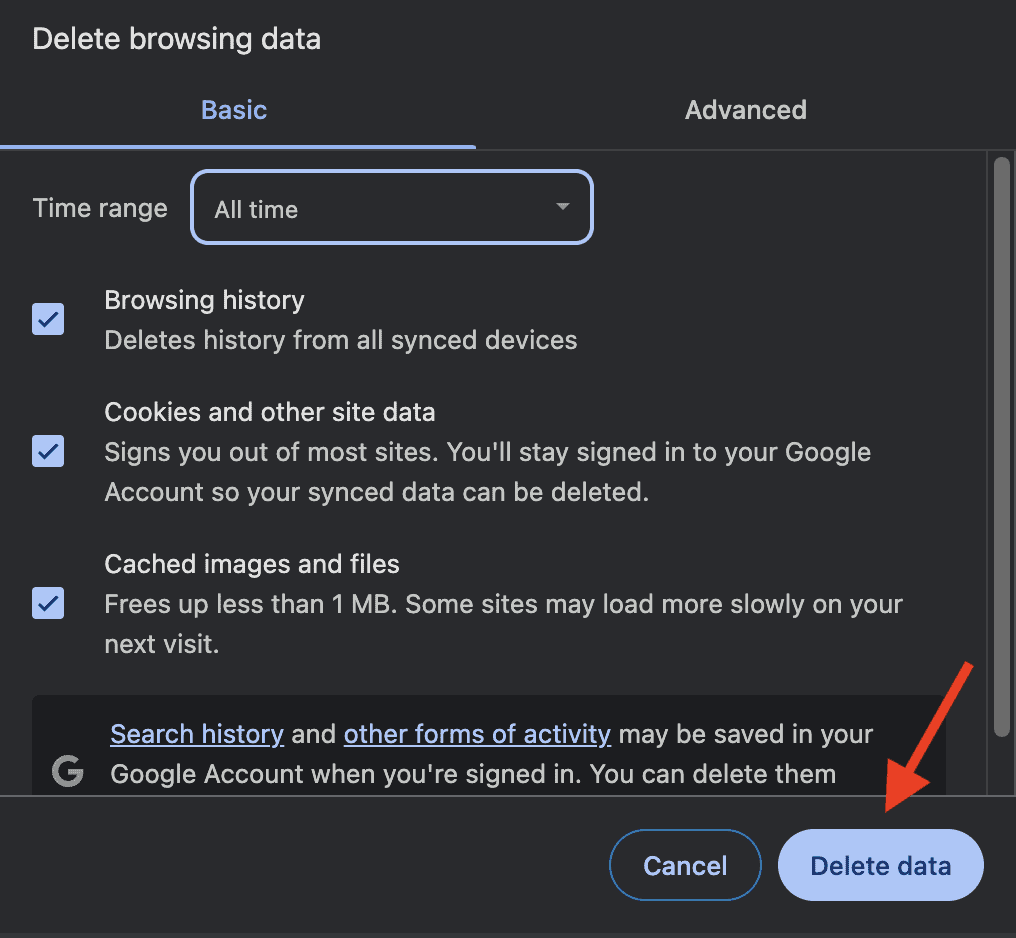Click the Cookies and other site data label

[x=270, y=412]
